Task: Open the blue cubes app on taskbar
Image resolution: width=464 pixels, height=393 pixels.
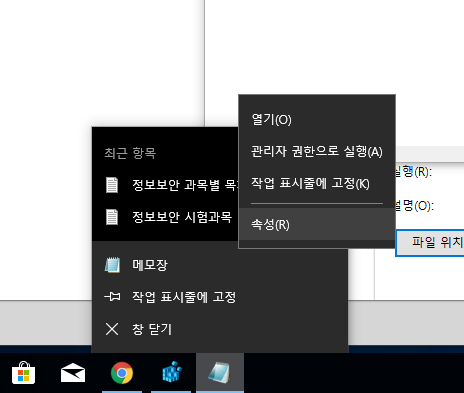Action: 171,372
